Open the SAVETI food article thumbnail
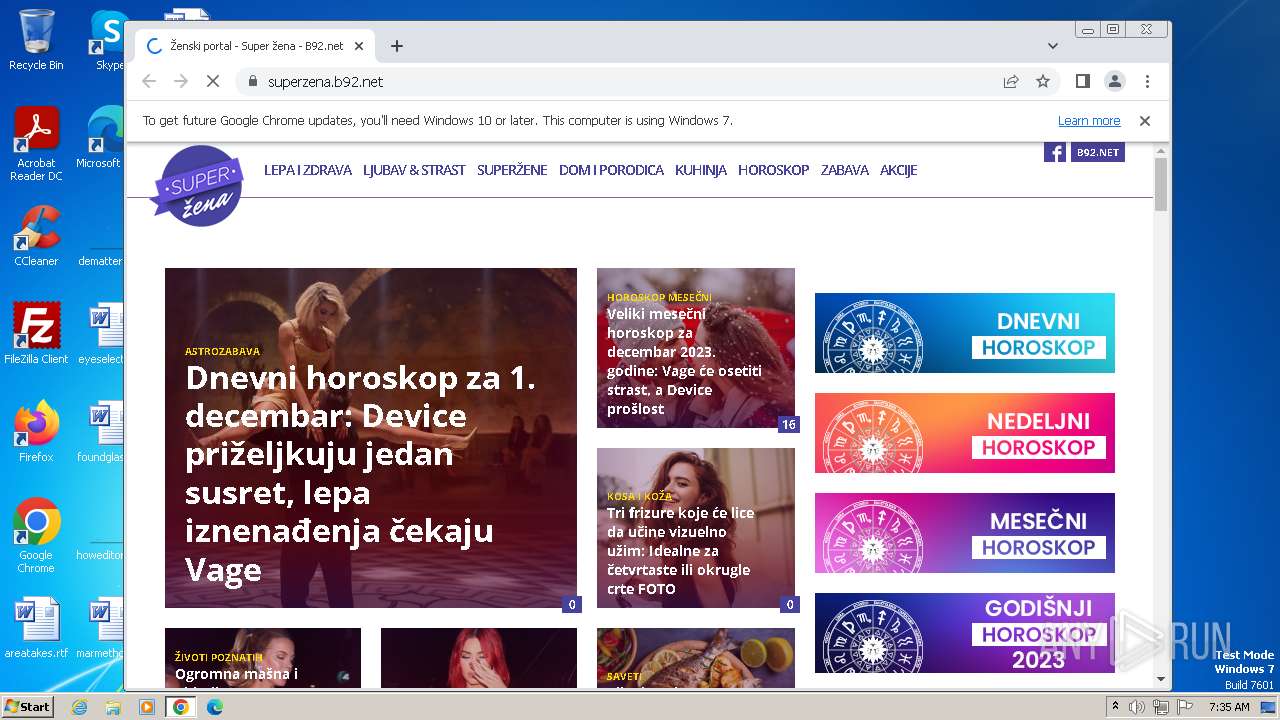1280x720 pixels. coord(696,658)
